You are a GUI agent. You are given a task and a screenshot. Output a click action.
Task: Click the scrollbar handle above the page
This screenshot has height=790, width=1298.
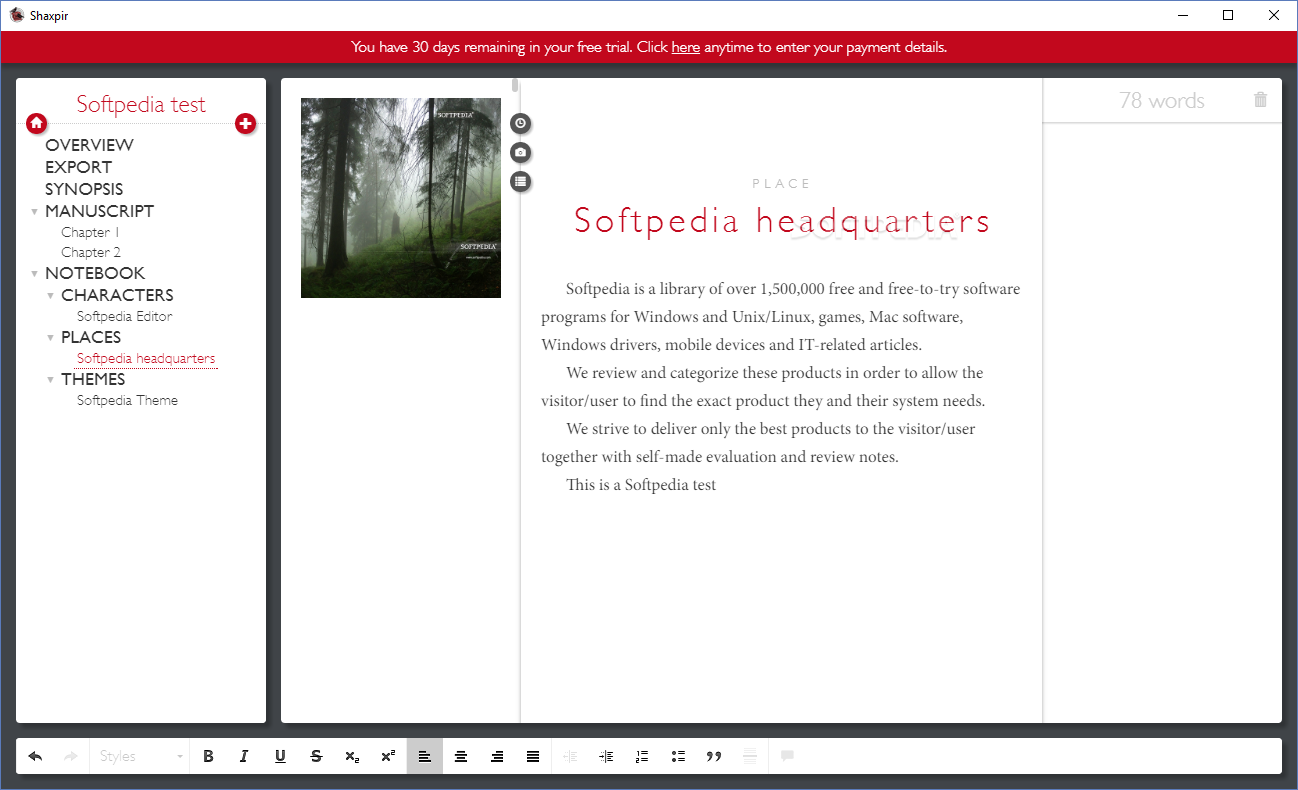point(515,85)
